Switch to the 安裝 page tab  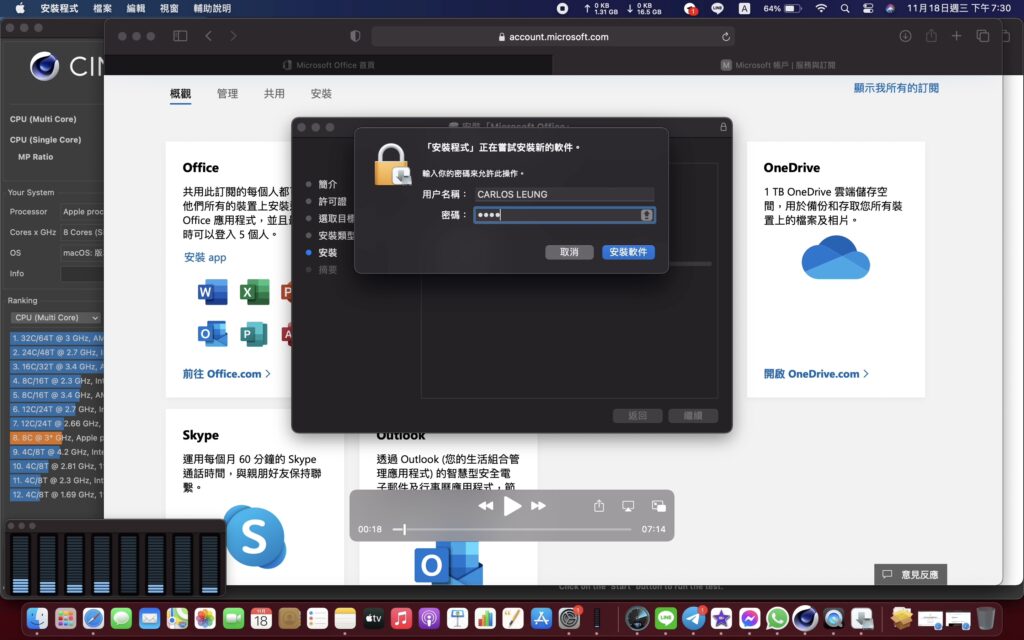[321, 93]
